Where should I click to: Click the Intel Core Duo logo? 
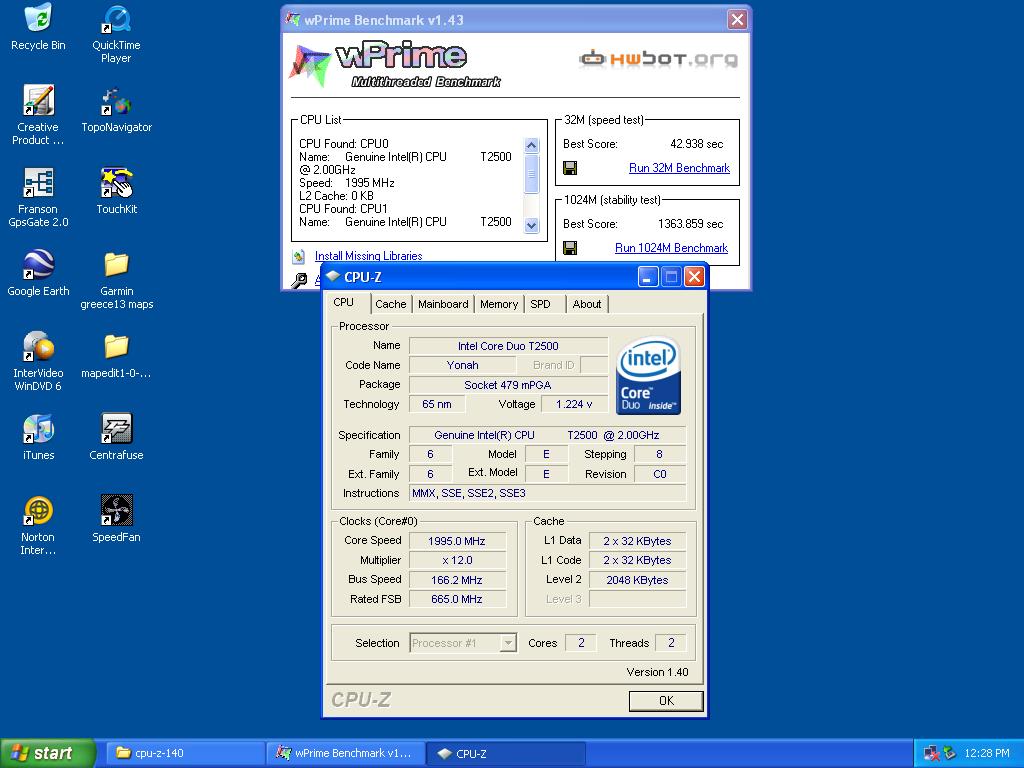648,376
